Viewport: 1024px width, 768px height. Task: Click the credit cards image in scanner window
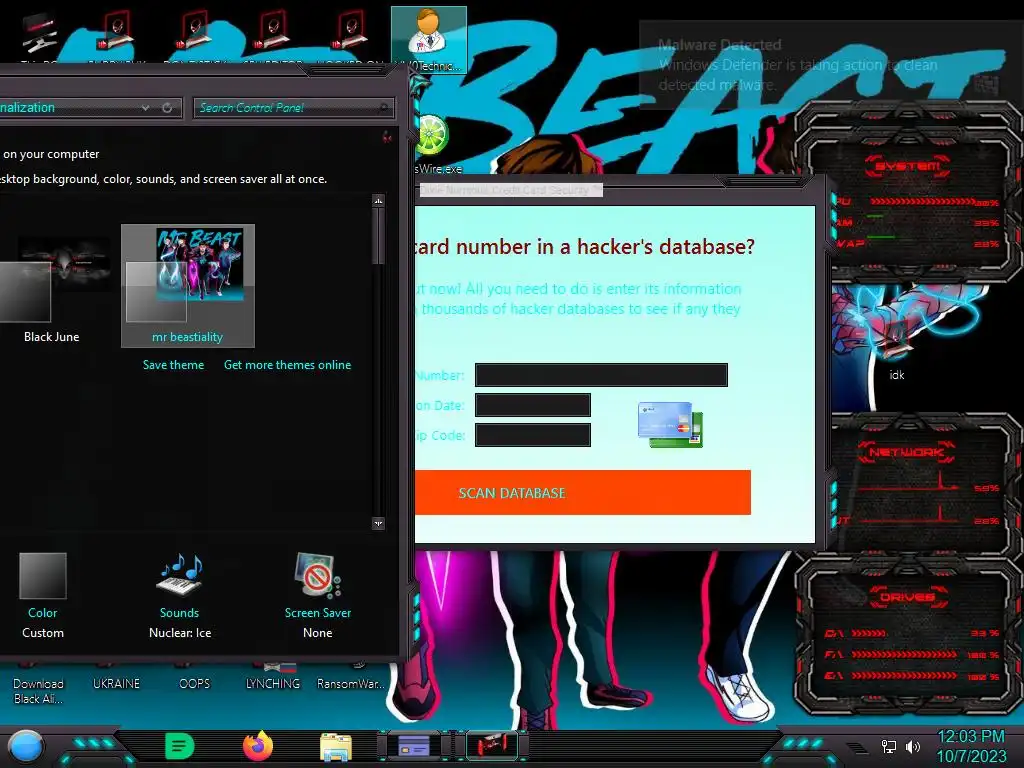coord(670,424)
